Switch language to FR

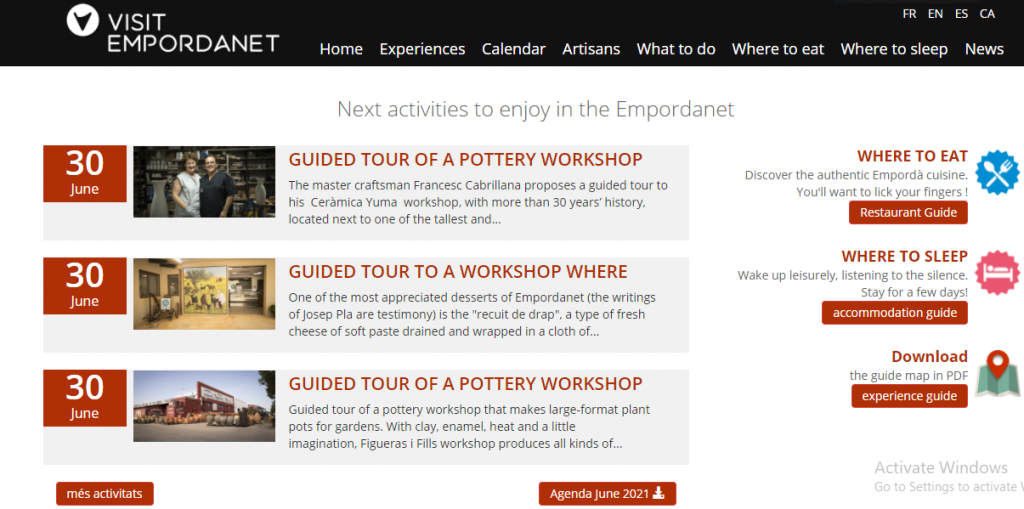point(909,14)
